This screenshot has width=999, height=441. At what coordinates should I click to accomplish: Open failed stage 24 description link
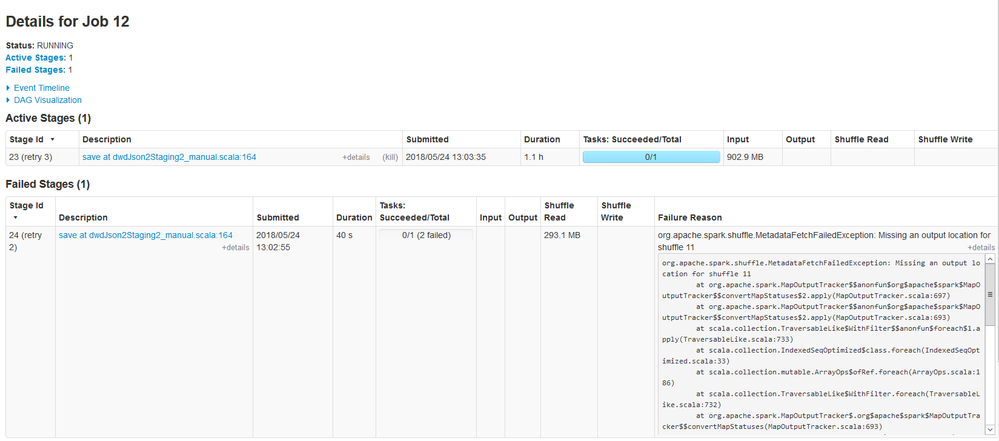145,235
